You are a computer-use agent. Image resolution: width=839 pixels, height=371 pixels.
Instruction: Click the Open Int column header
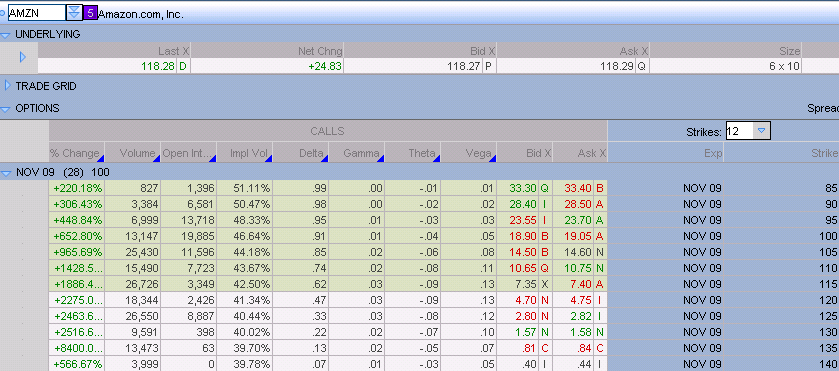(189, 154)
